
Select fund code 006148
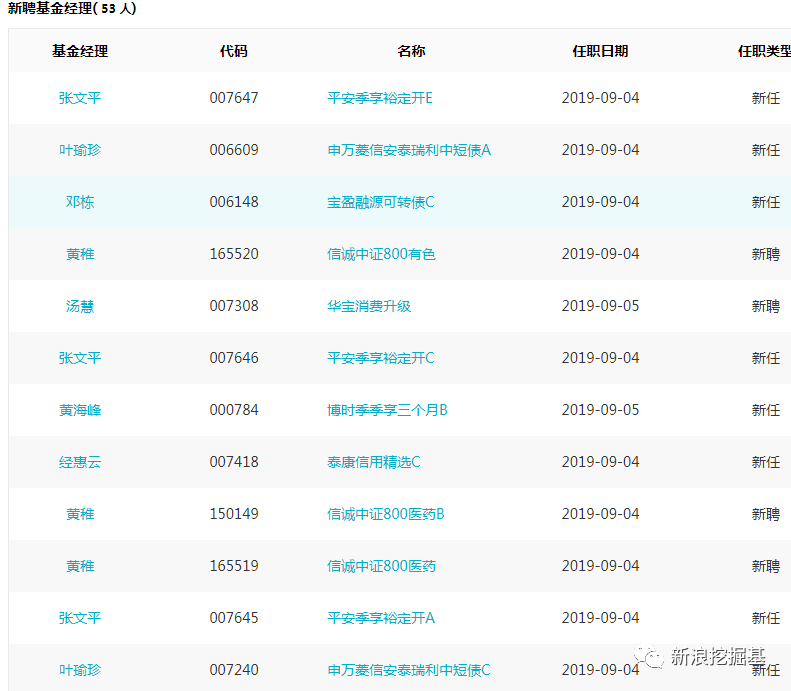click(x=234, y=202)
